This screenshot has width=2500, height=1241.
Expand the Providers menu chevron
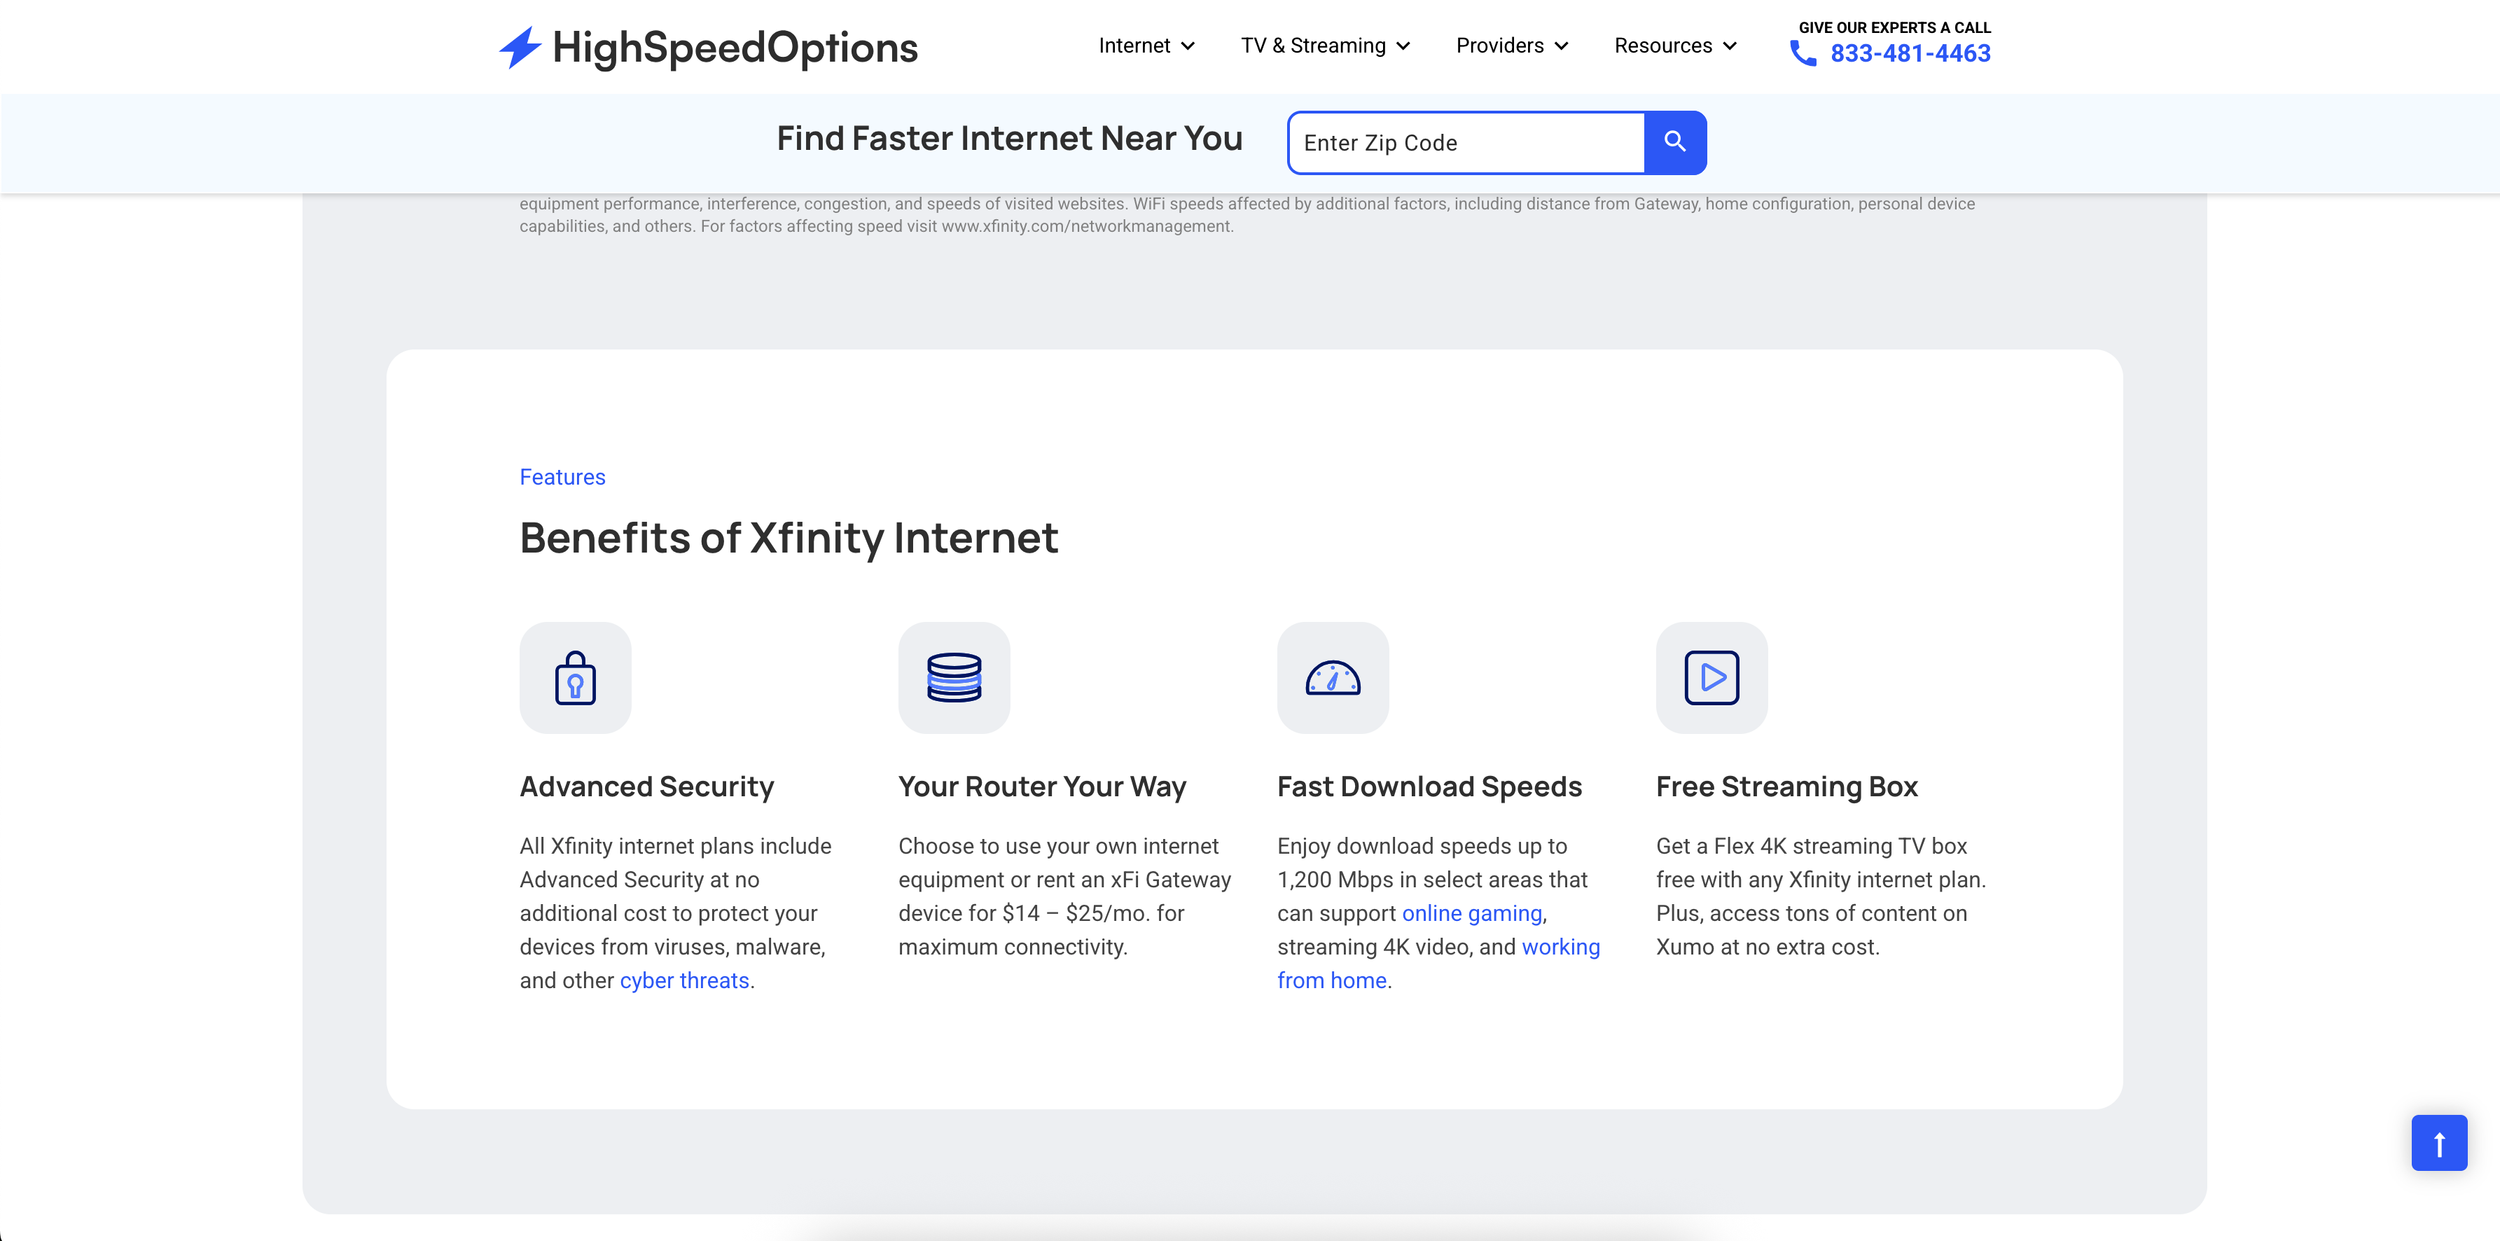1561,46
